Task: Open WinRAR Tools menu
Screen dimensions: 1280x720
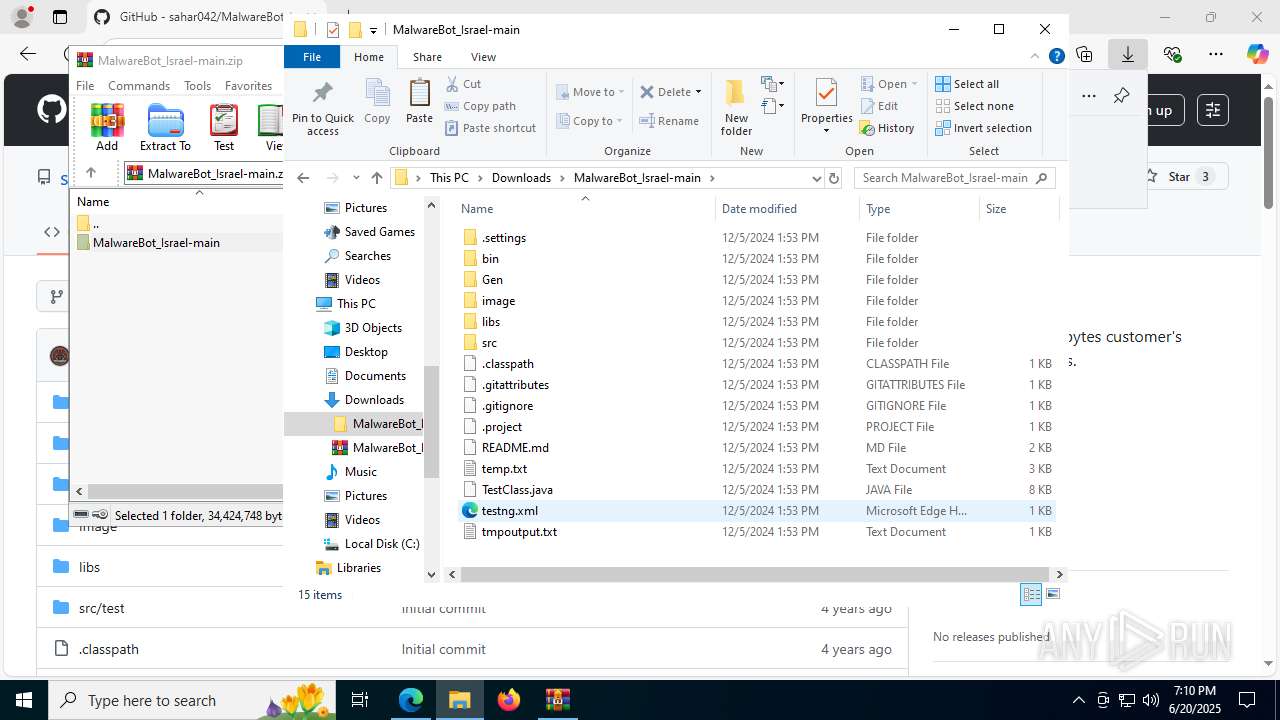Action: click(197, 86)
